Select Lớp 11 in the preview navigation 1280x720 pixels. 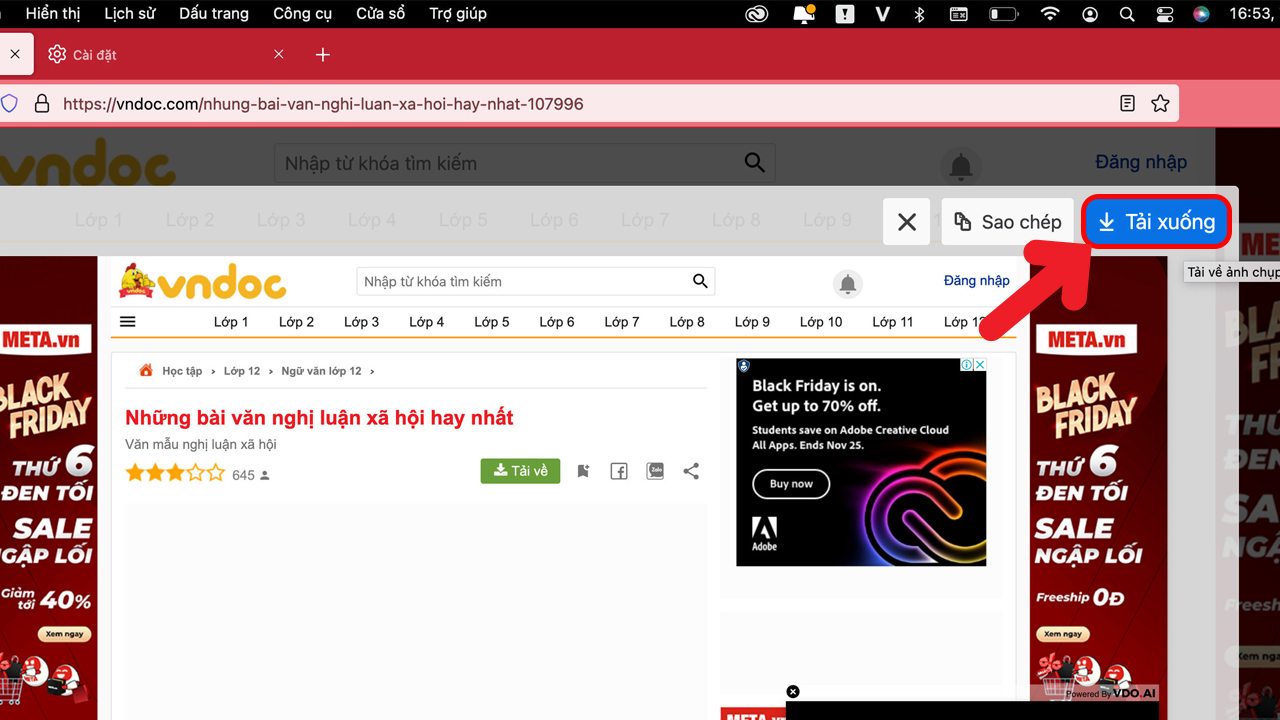pos(893,322)
